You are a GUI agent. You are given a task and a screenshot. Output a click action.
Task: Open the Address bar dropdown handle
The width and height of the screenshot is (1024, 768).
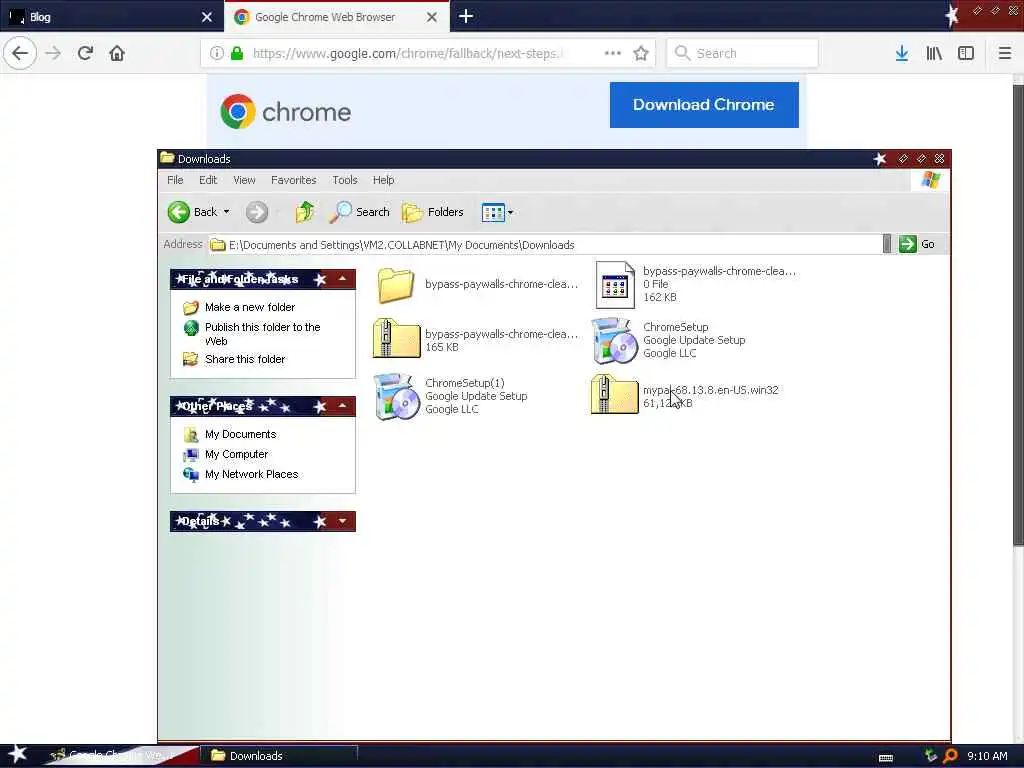pyautogui.click(x=886, y=244)
